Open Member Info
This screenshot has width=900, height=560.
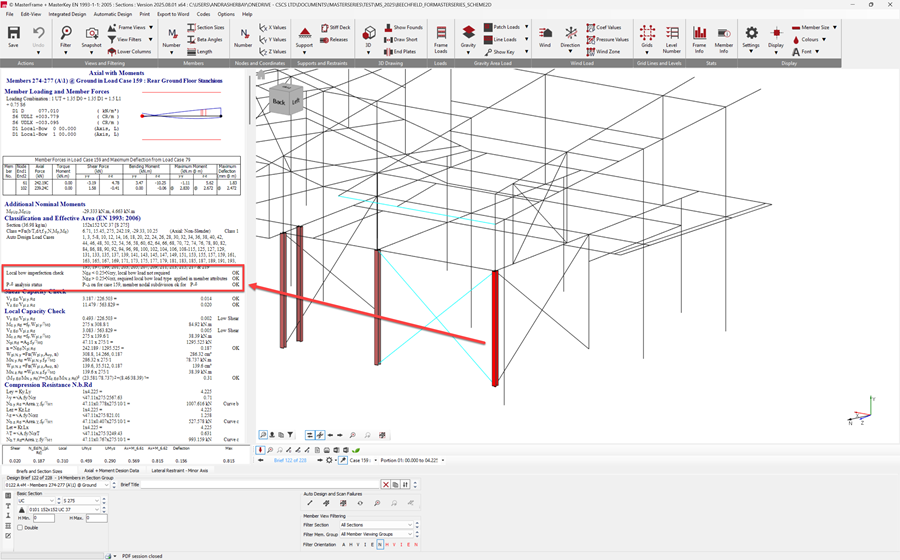click(724, 38)
